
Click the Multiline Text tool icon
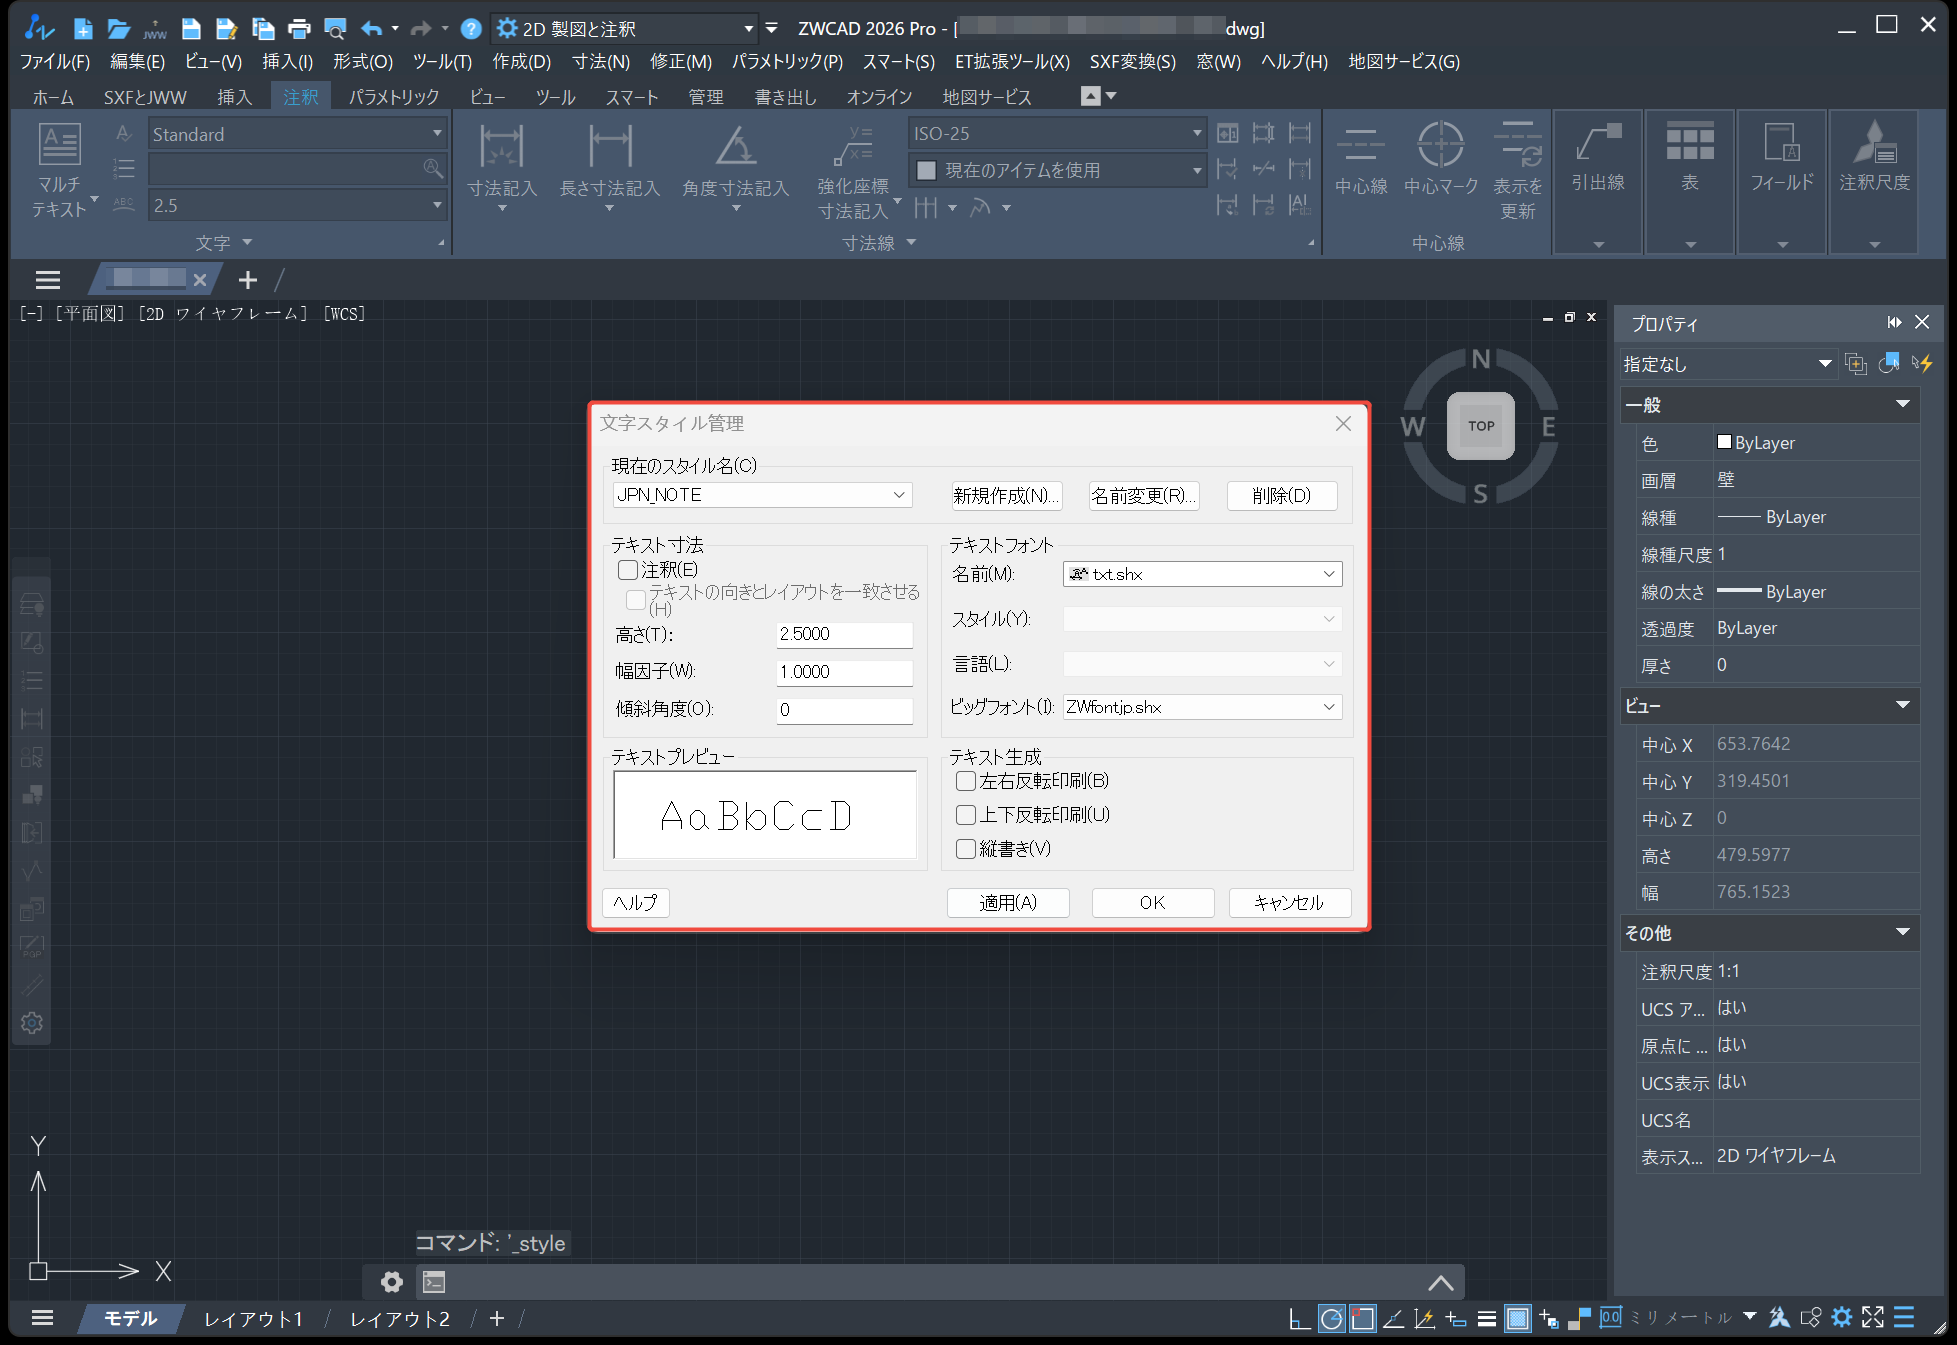tap(59, 145)
